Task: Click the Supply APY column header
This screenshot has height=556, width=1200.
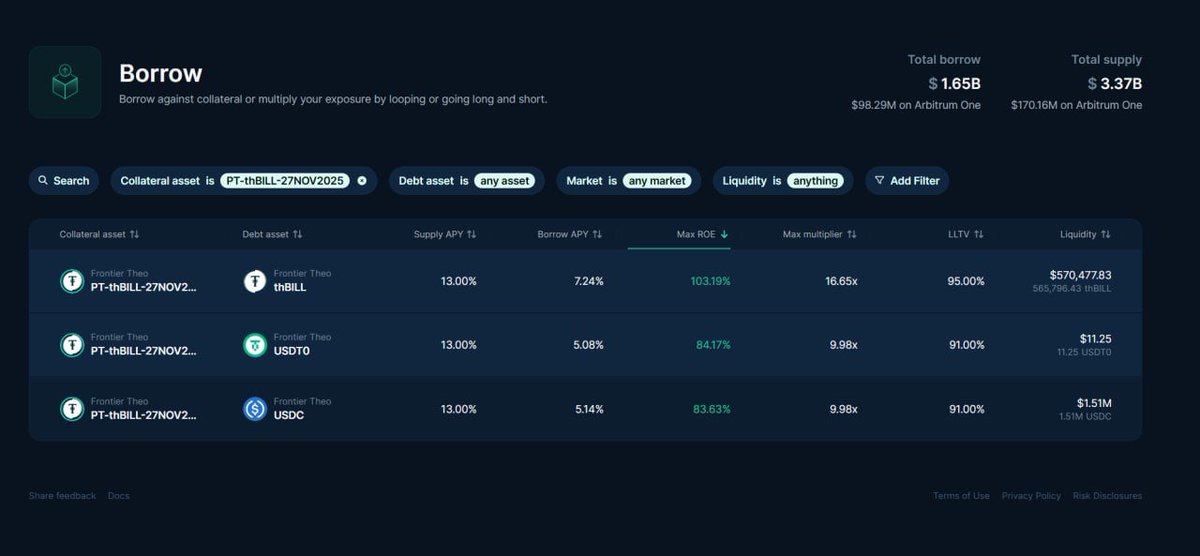Action: [445, 234]
